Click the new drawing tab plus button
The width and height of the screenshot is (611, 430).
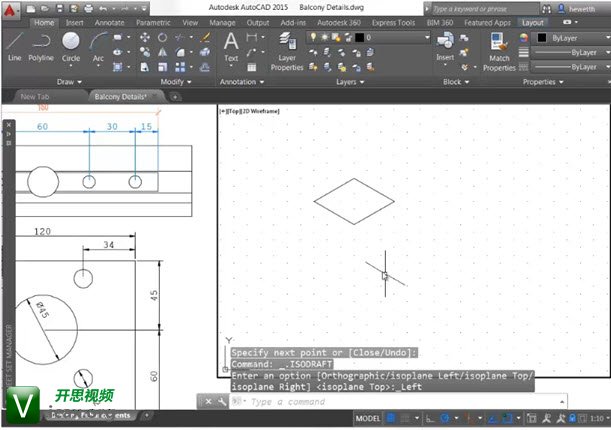[176, 96]
